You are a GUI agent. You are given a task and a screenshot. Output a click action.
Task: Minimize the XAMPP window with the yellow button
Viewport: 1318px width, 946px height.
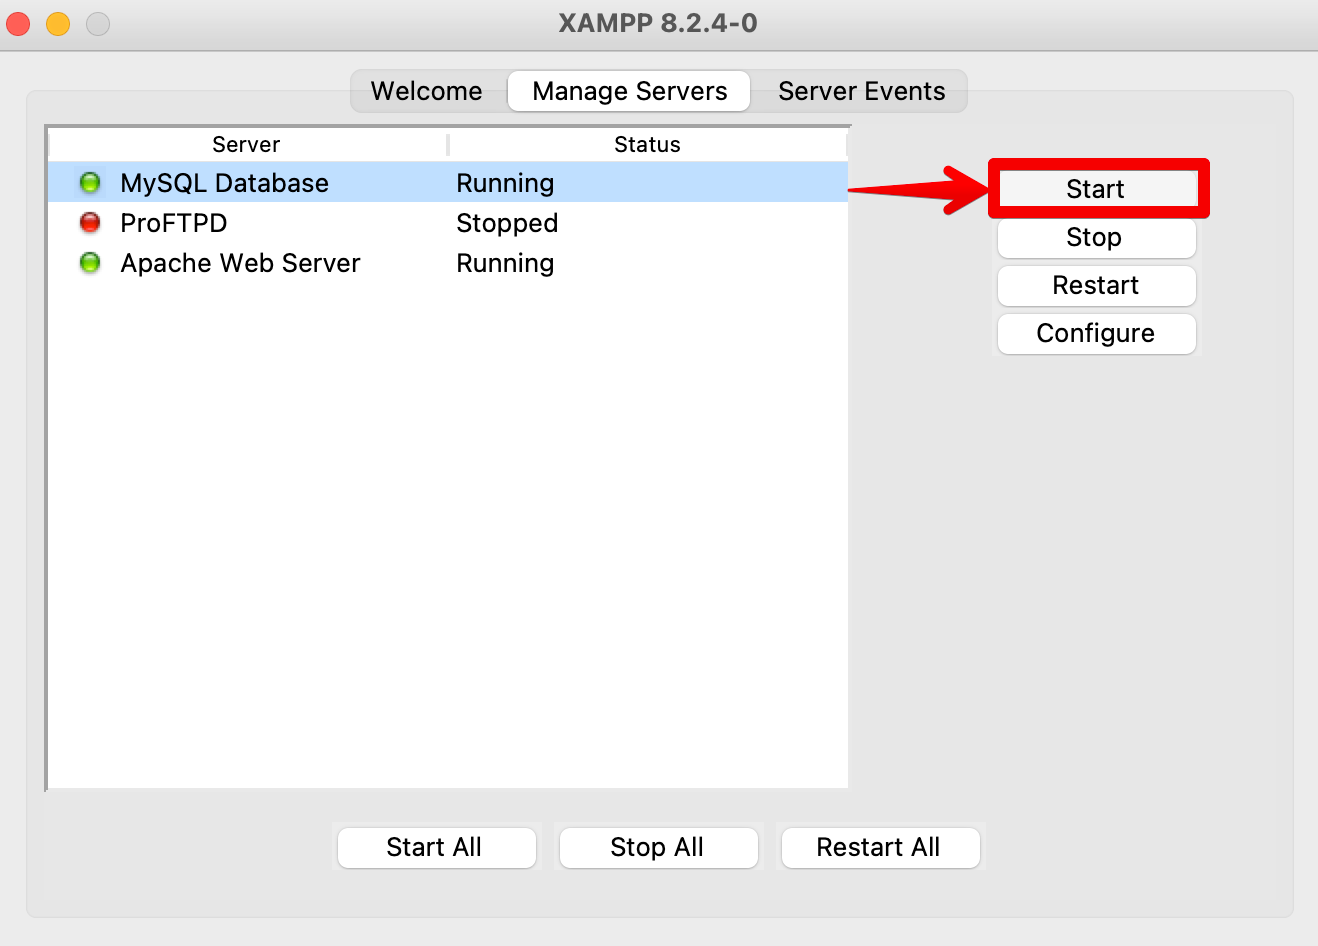[58, 23]
